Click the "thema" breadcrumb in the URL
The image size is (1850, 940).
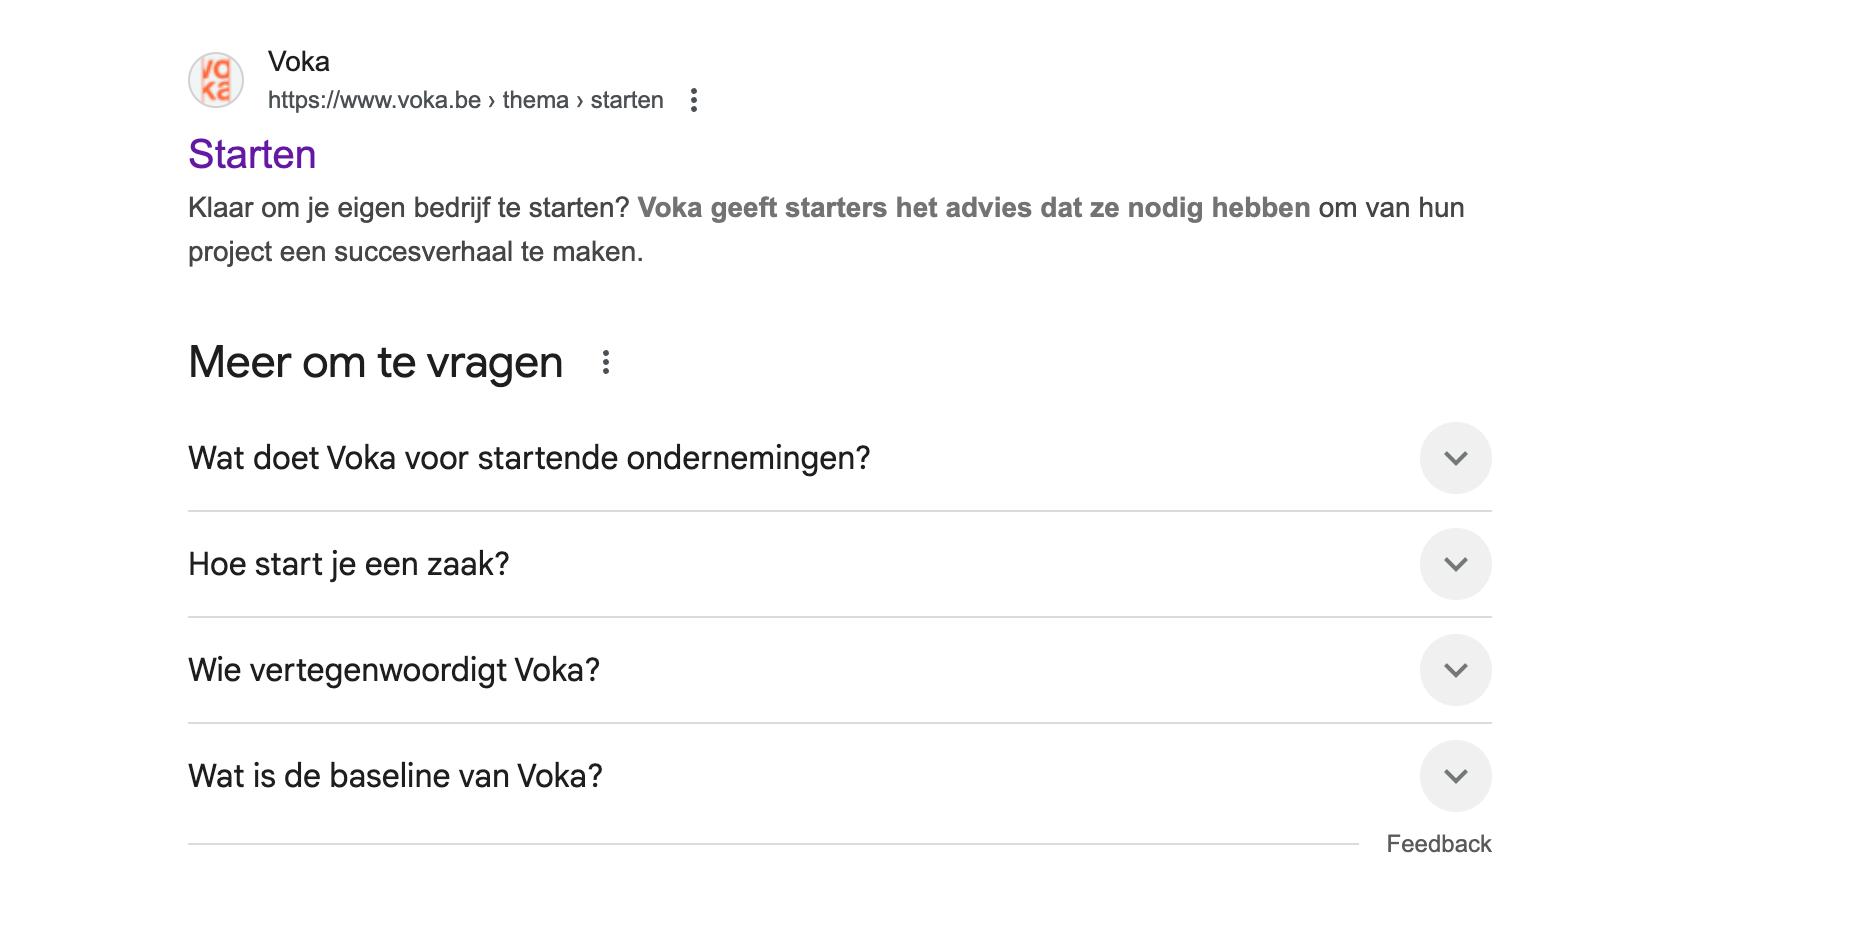(535, 100)
